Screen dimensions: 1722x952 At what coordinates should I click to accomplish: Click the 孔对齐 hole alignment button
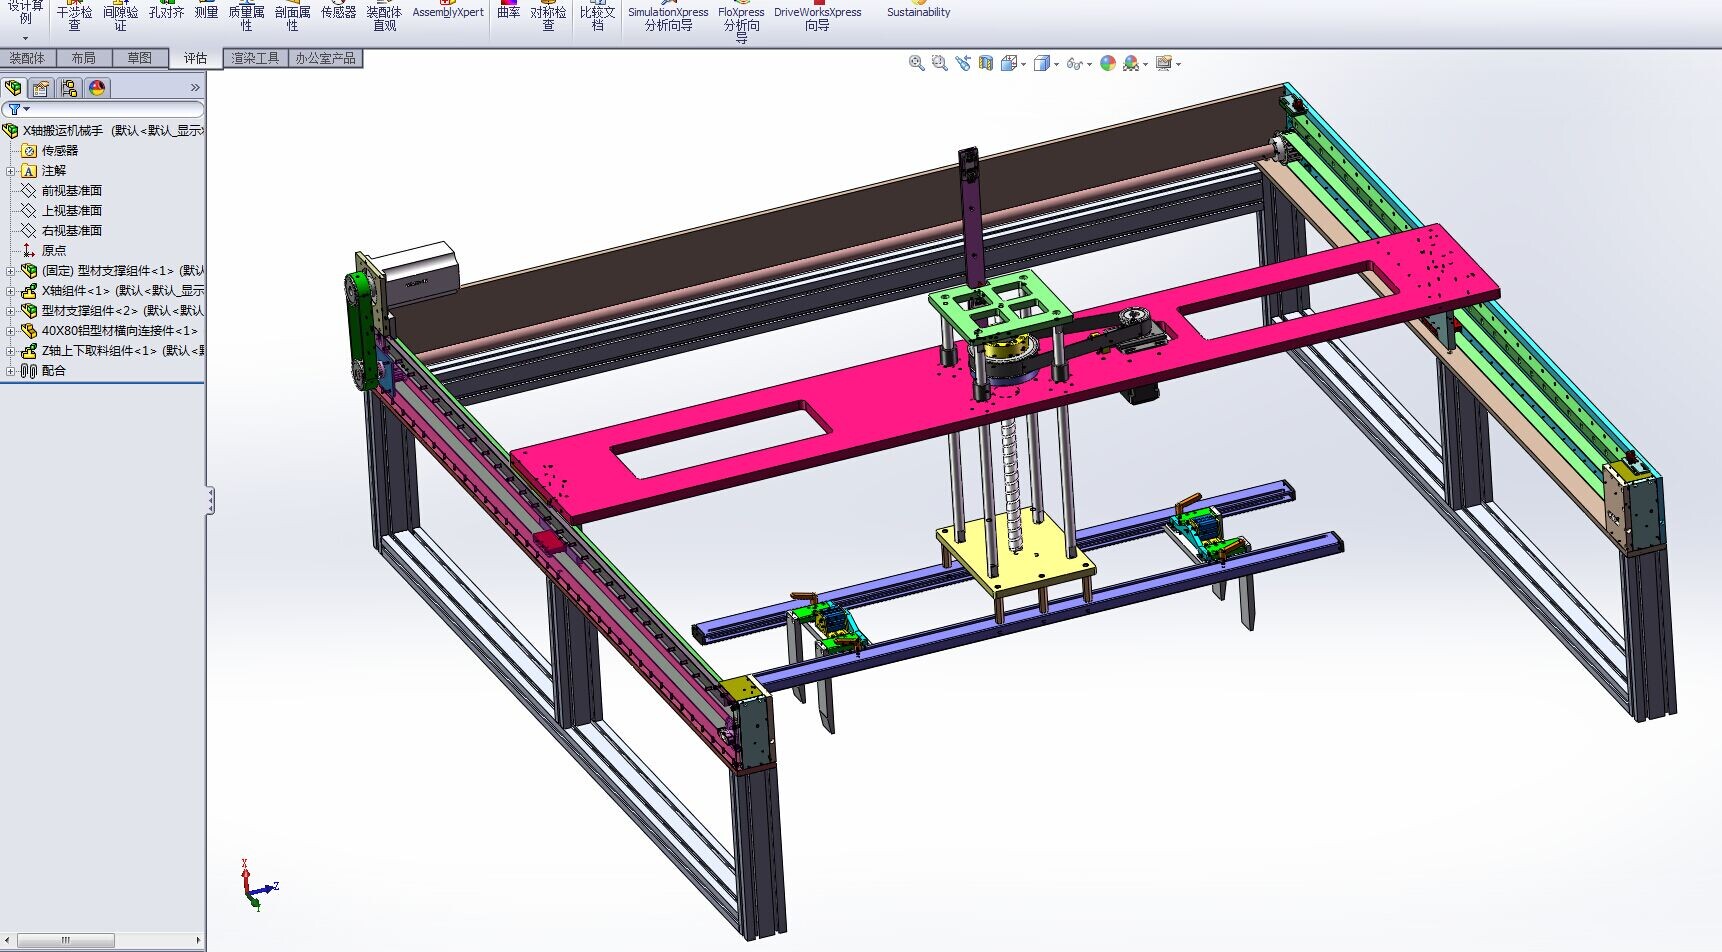(166, 10)
